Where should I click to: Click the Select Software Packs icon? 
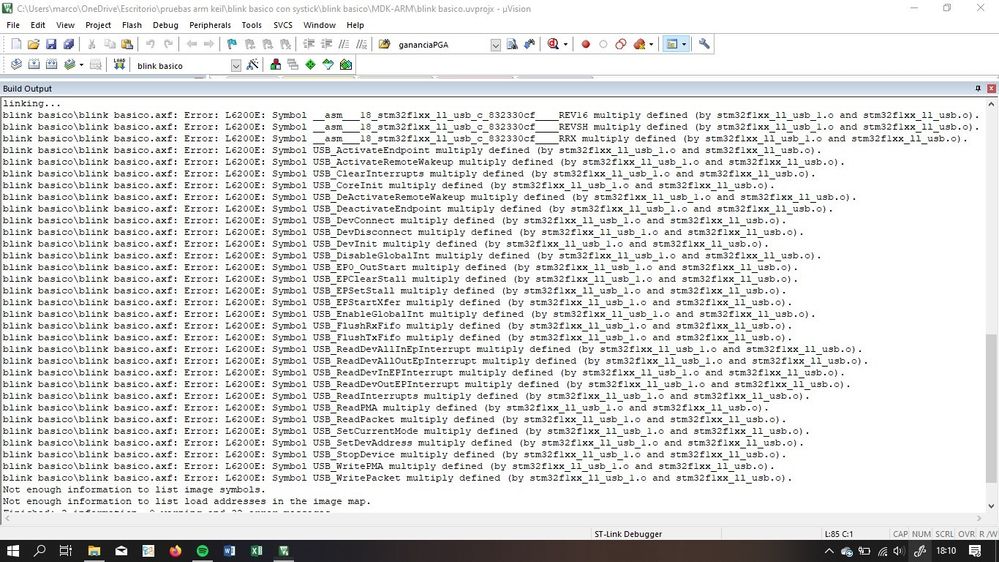click(328, 65)
